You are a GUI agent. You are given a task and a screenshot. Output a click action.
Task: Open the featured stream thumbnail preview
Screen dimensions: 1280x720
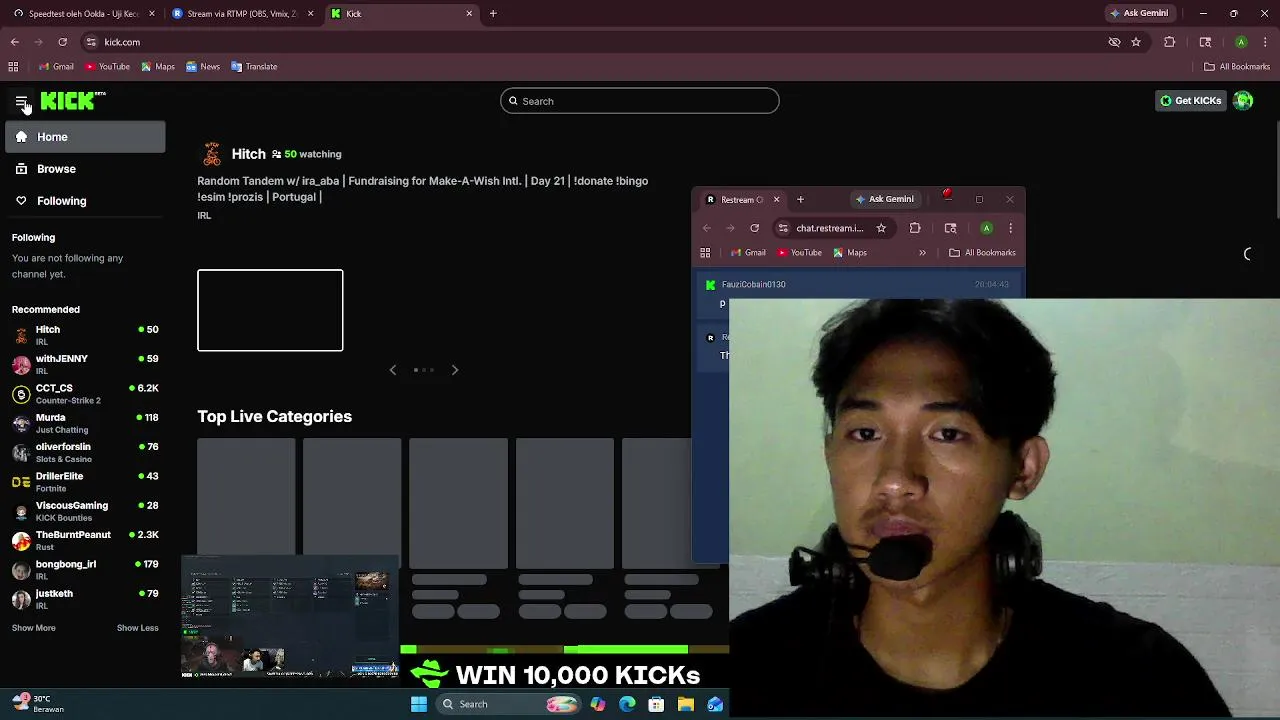click(270, 310)
